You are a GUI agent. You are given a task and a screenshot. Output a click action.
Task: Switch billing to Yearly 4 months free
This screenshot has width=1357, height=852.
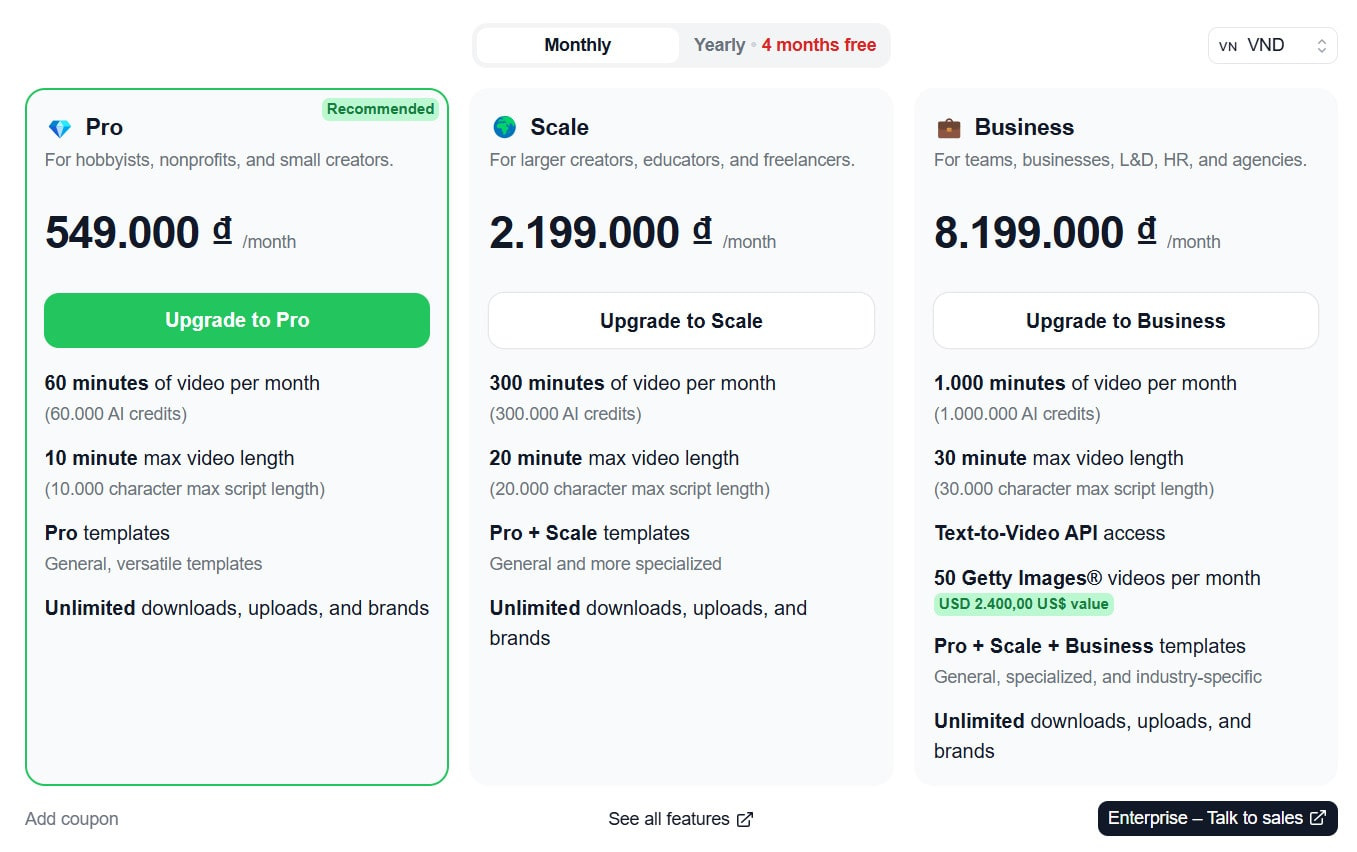point(785,45)
